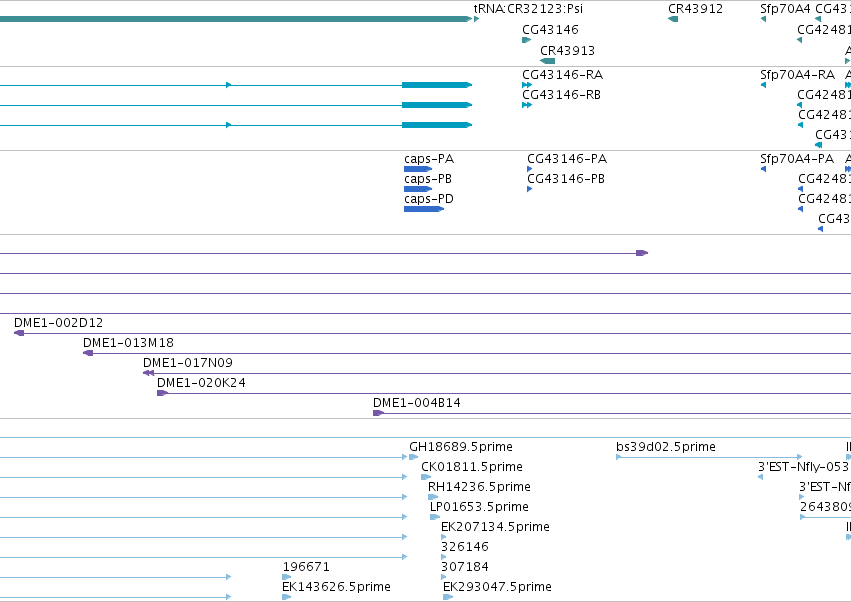Viewport: 851px width, 602px height.
Task: Click the RH14236.5prime arrow glyph
Action: coord(433,497)
